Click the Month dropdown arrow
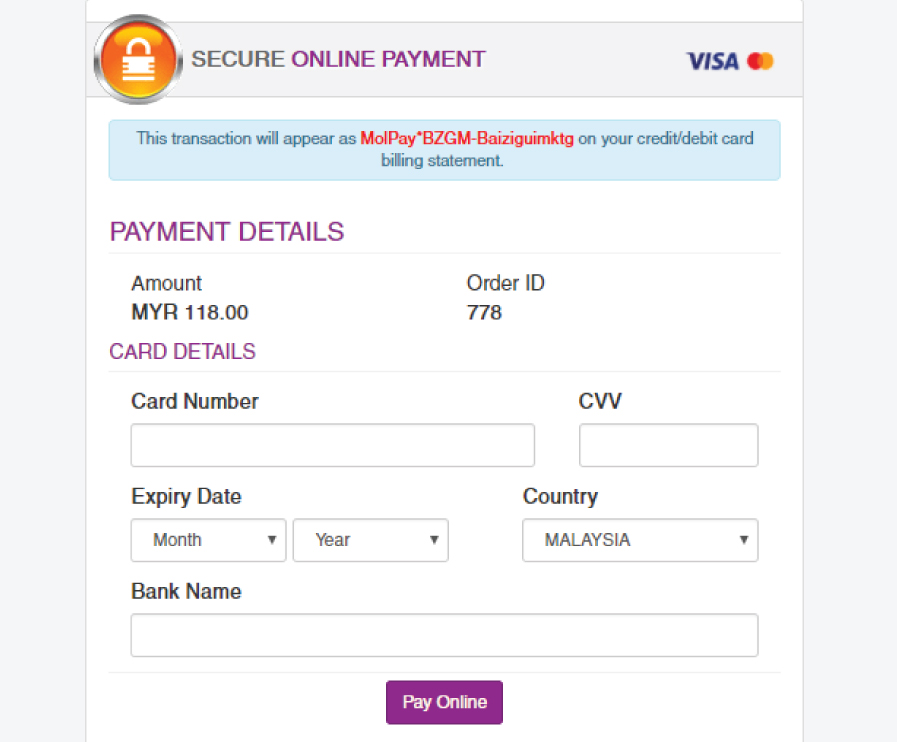The height and width of the screenshot is (742, 897). pos(272,539)
